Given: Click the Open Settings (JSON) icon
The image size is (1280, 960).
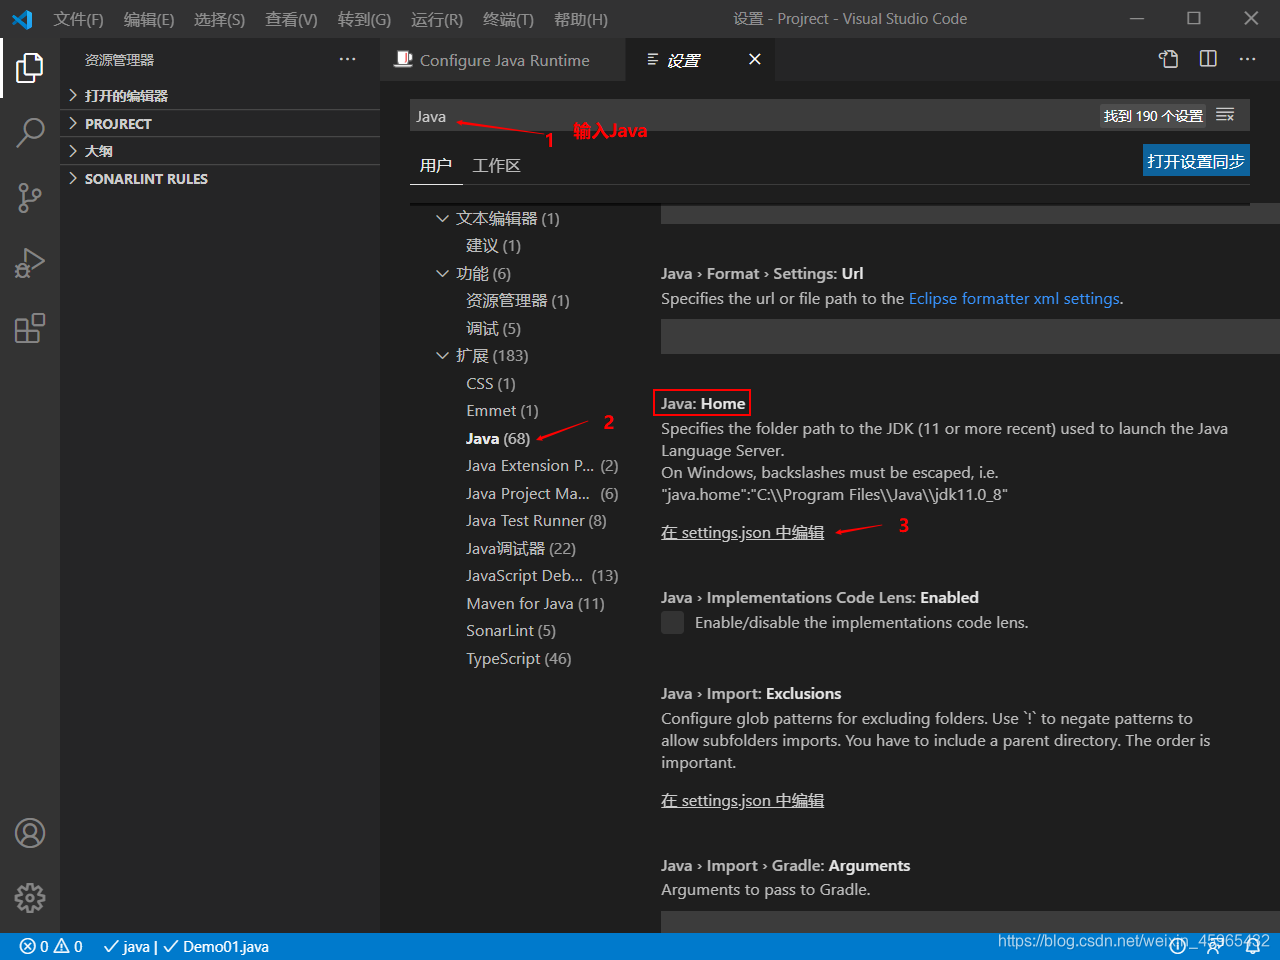Looking at the screenshot, I should [x=1168, y=59].
